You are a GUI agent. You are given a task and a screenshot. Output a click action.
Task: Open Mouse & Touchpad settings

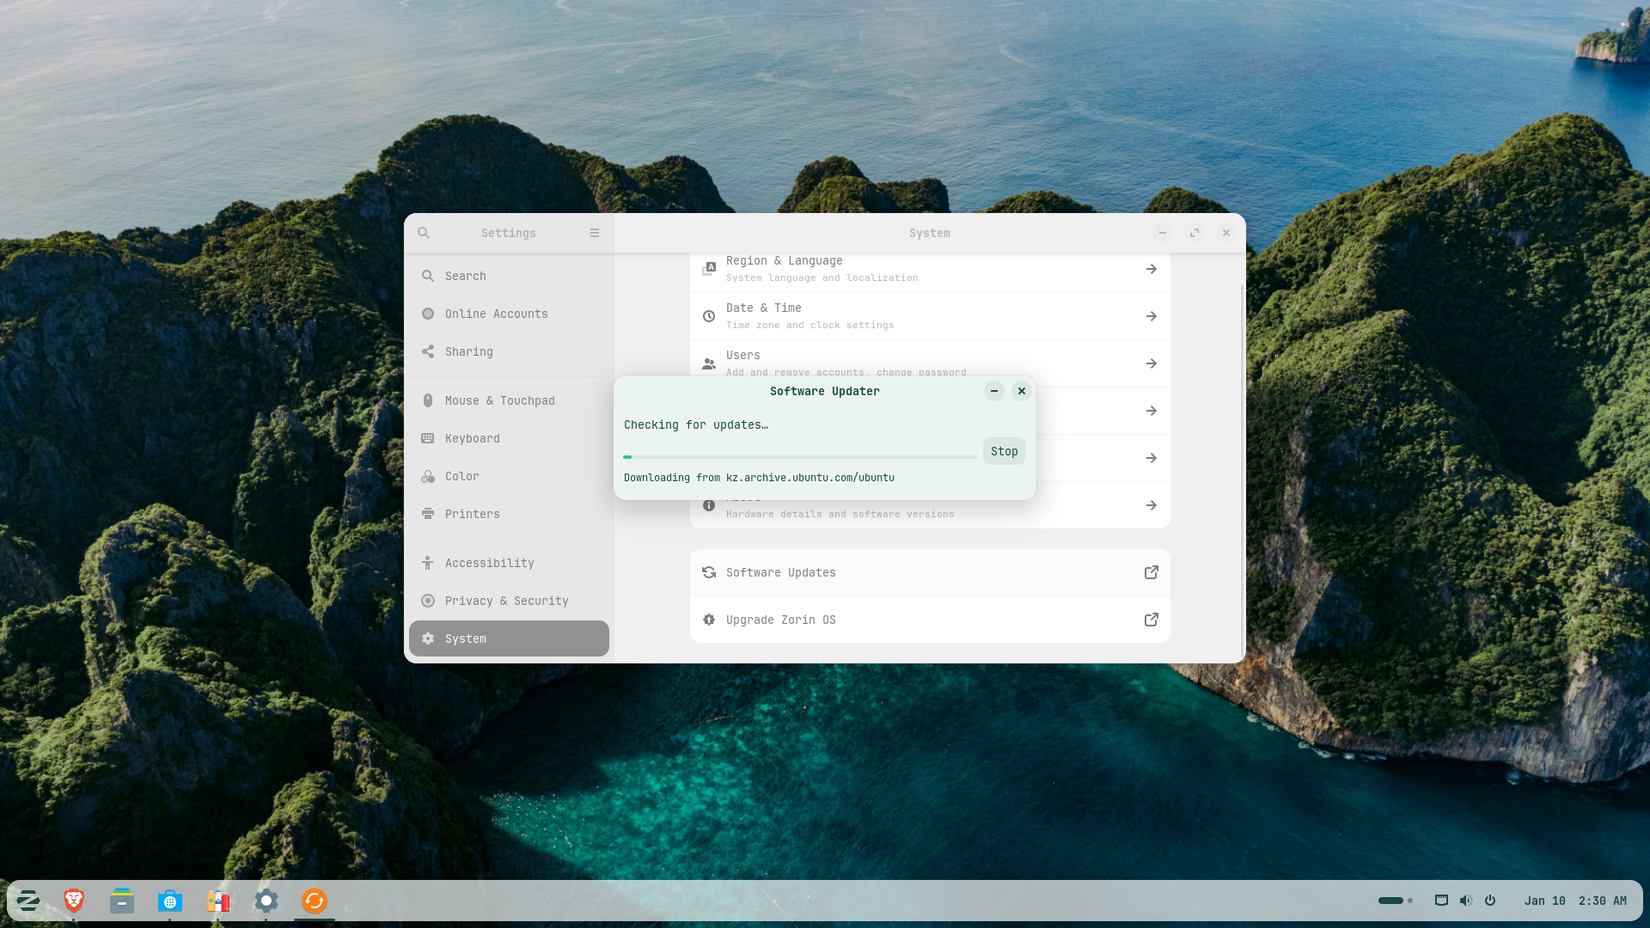(x=500, y=400)
